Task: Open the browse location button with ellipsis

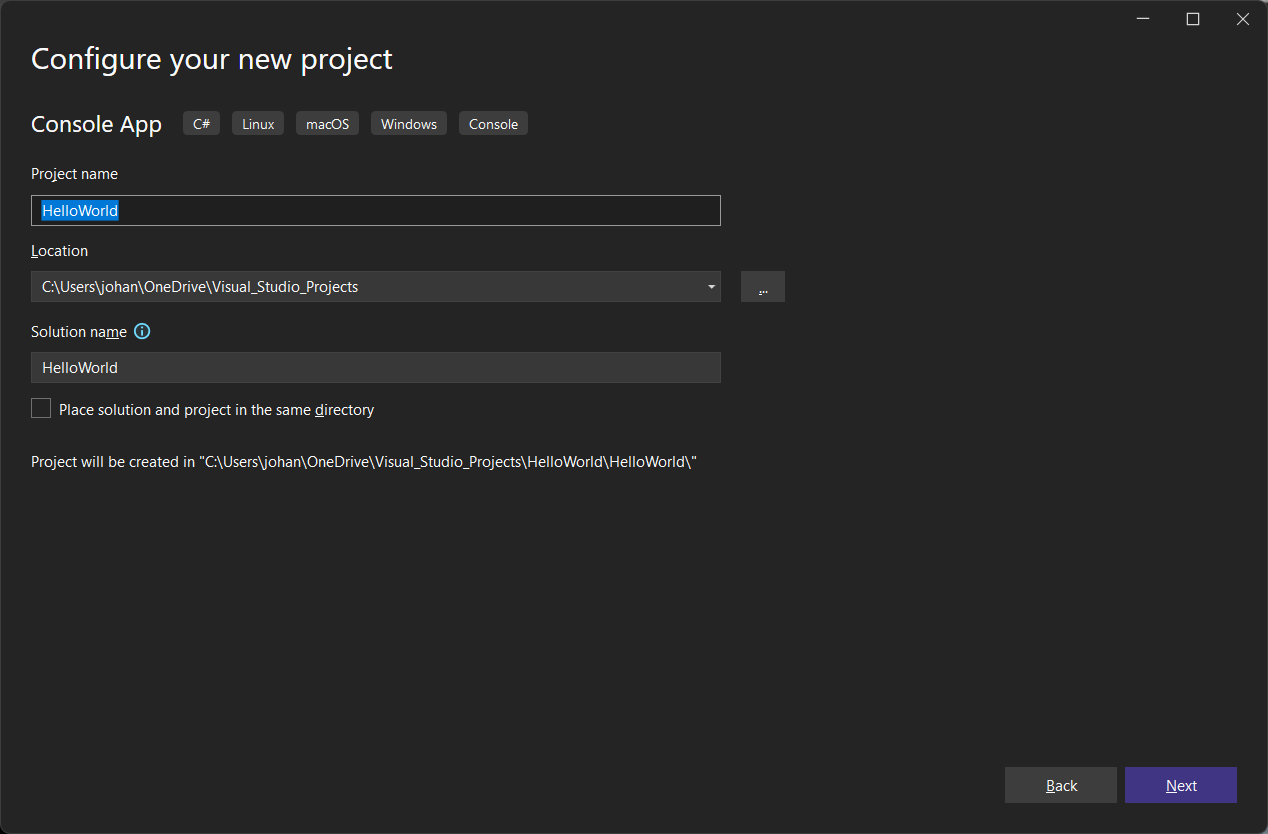Action: [763, 287]
